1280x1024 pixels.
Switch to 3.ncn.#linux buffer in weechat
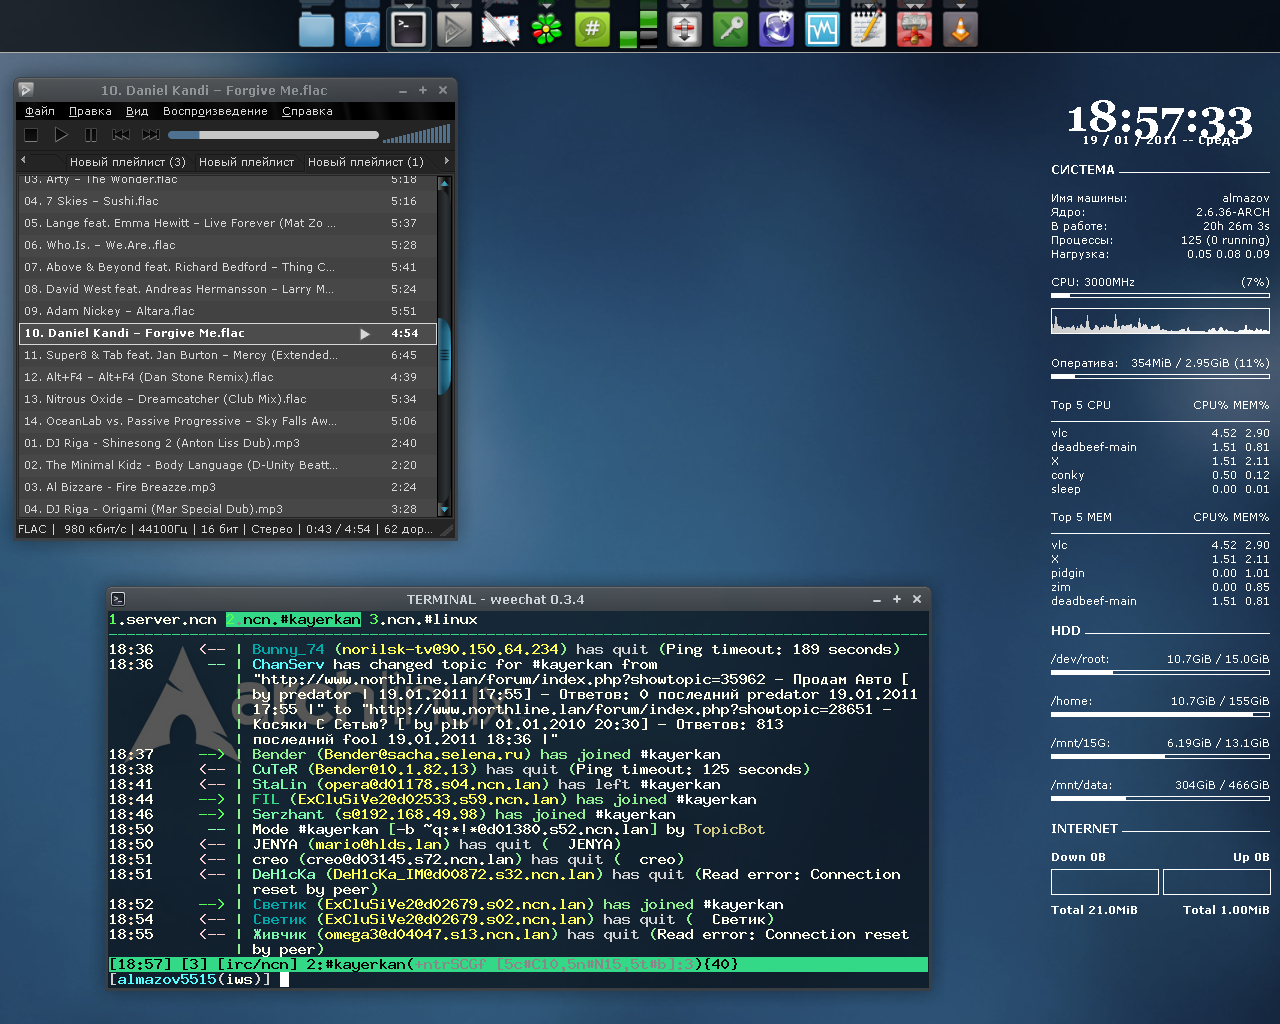[x=424, y=620]
